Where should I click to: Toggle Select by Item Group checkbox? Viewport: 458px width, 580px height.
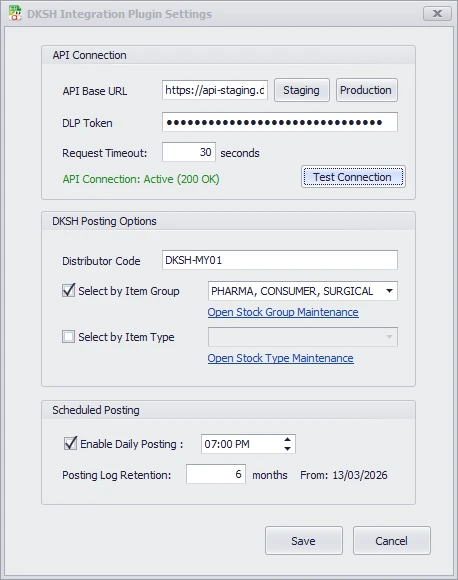pos(68,291)
